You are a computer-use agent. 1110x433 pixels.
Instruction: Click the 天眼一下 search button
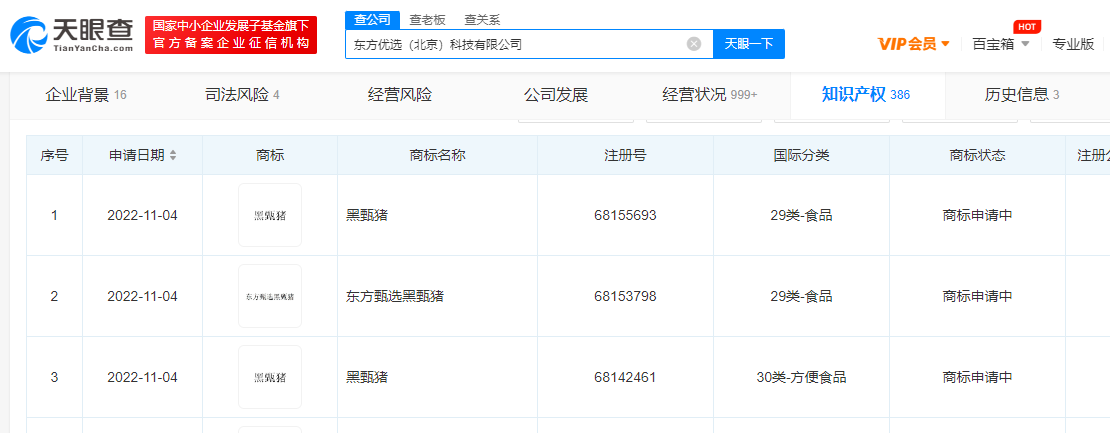pos(748,44)
